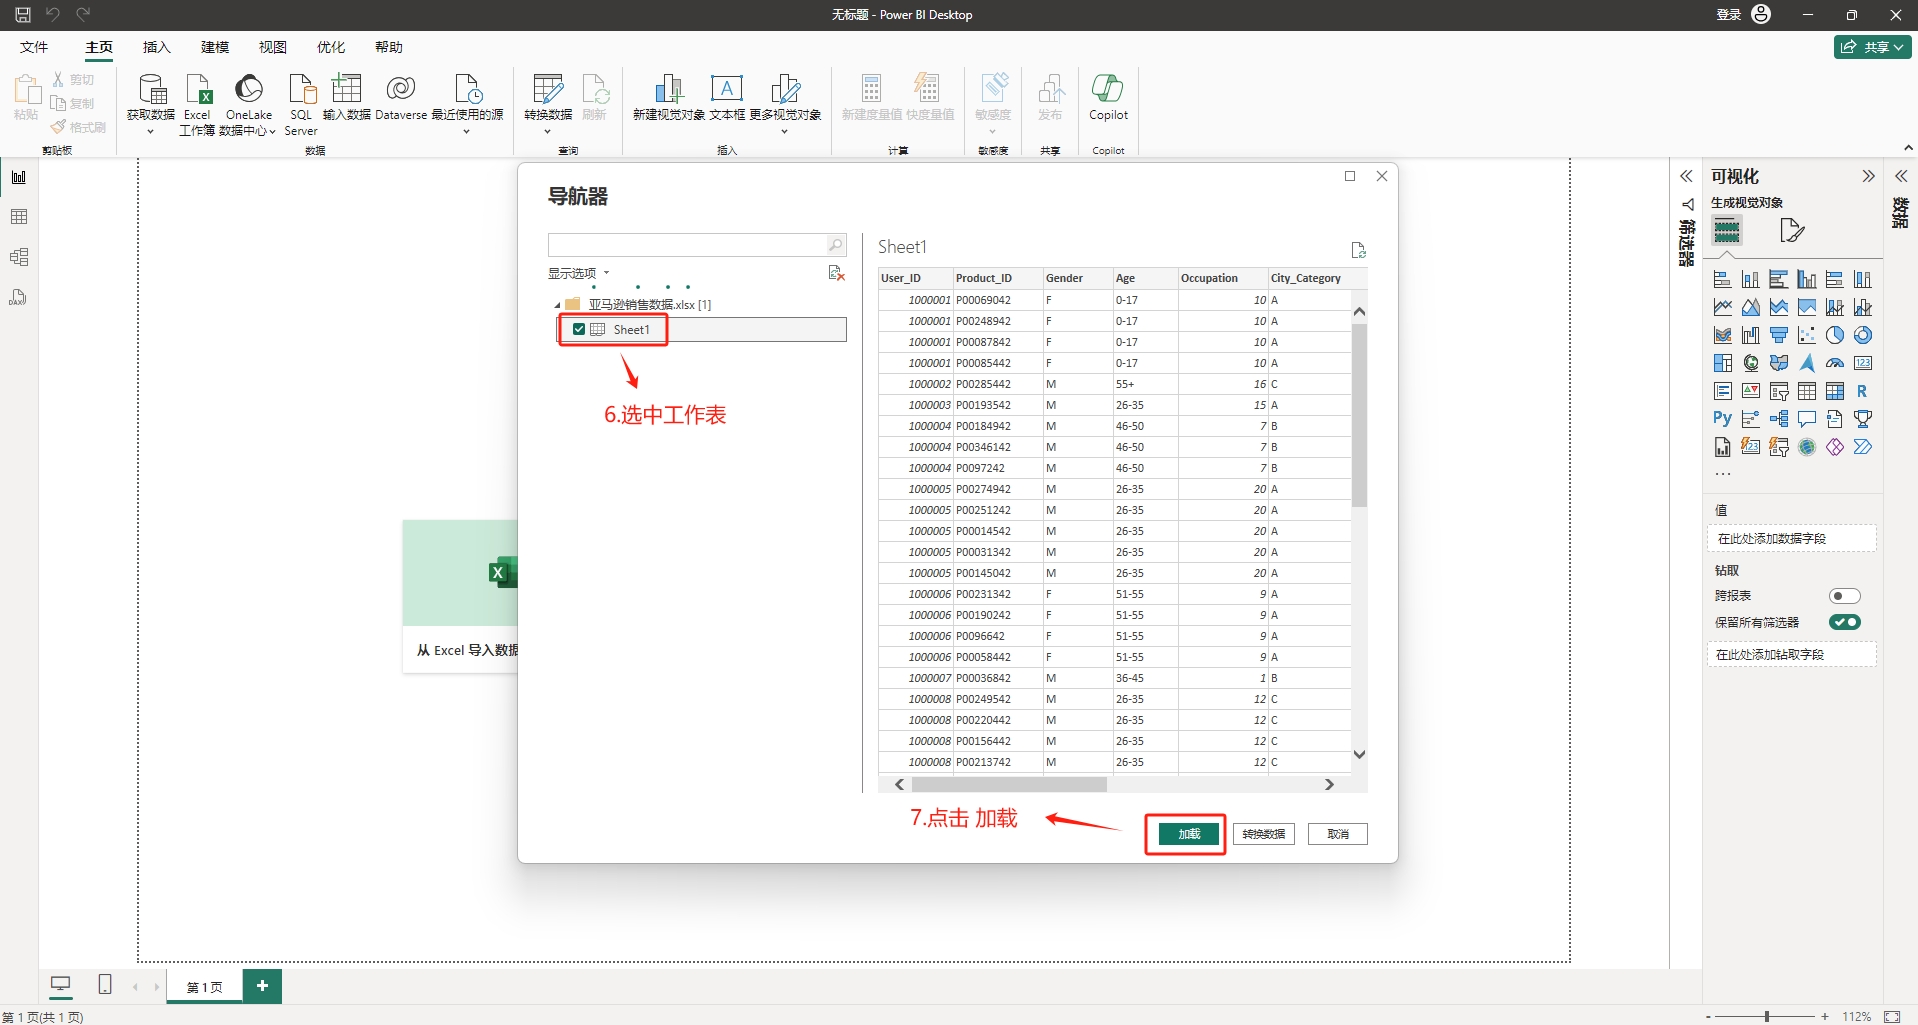This screenshot has width=1918, height=1025.
Task: Select the Q&A speech bubble visual
Action: coord(1806,419)
